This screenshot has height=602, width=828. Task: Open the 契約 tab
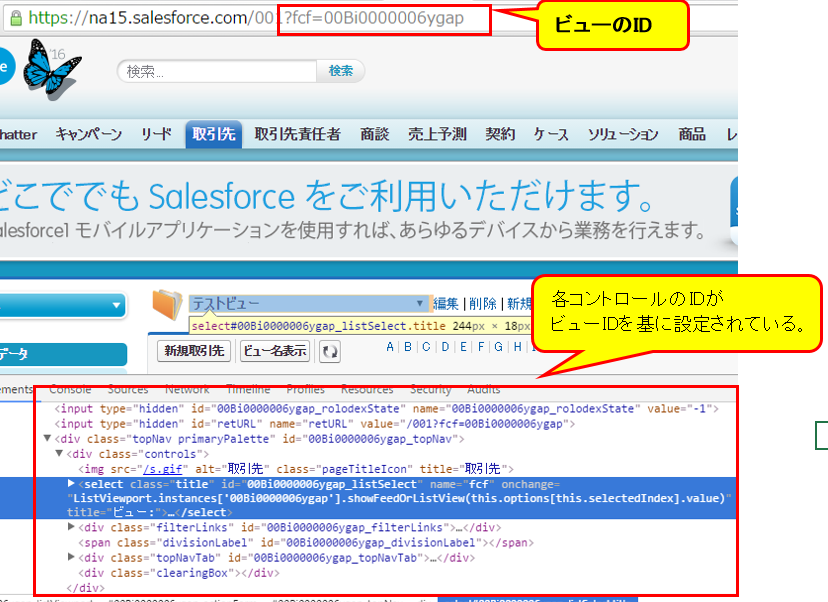[x=500, y=135]
